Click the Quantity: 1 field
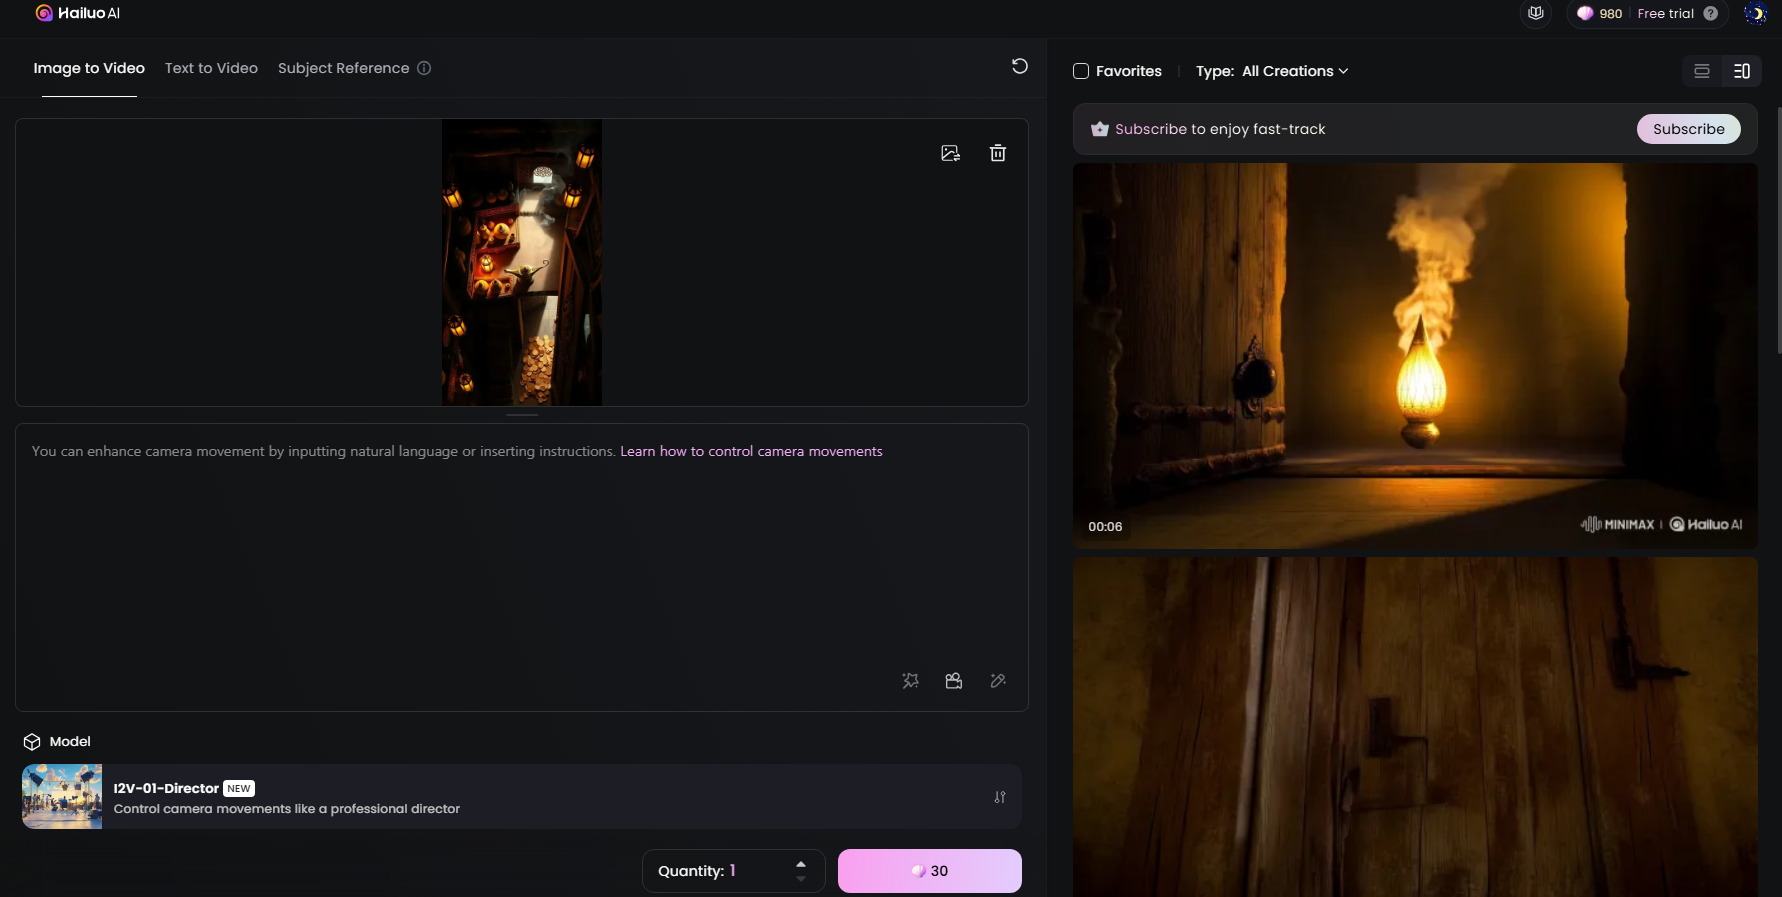Viewport: 1782px width, 897px height. tap(733, 871)
